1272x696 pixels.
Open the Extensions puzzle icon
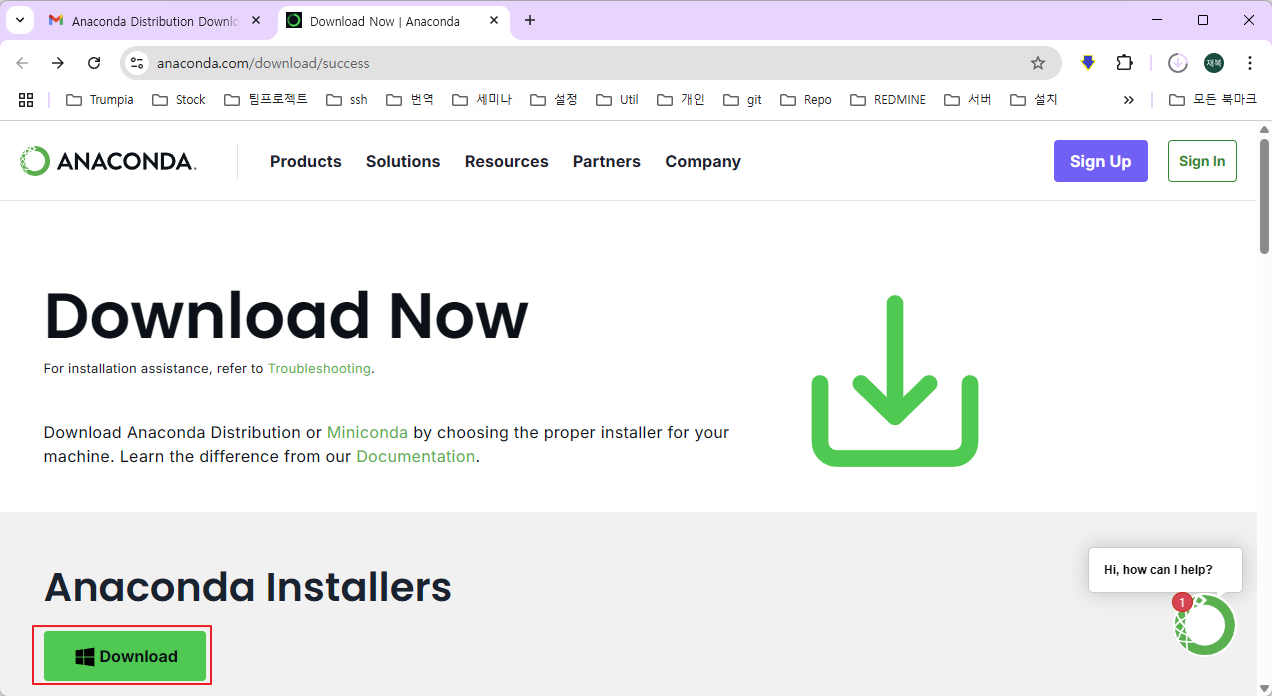(x=1124, y=63)
